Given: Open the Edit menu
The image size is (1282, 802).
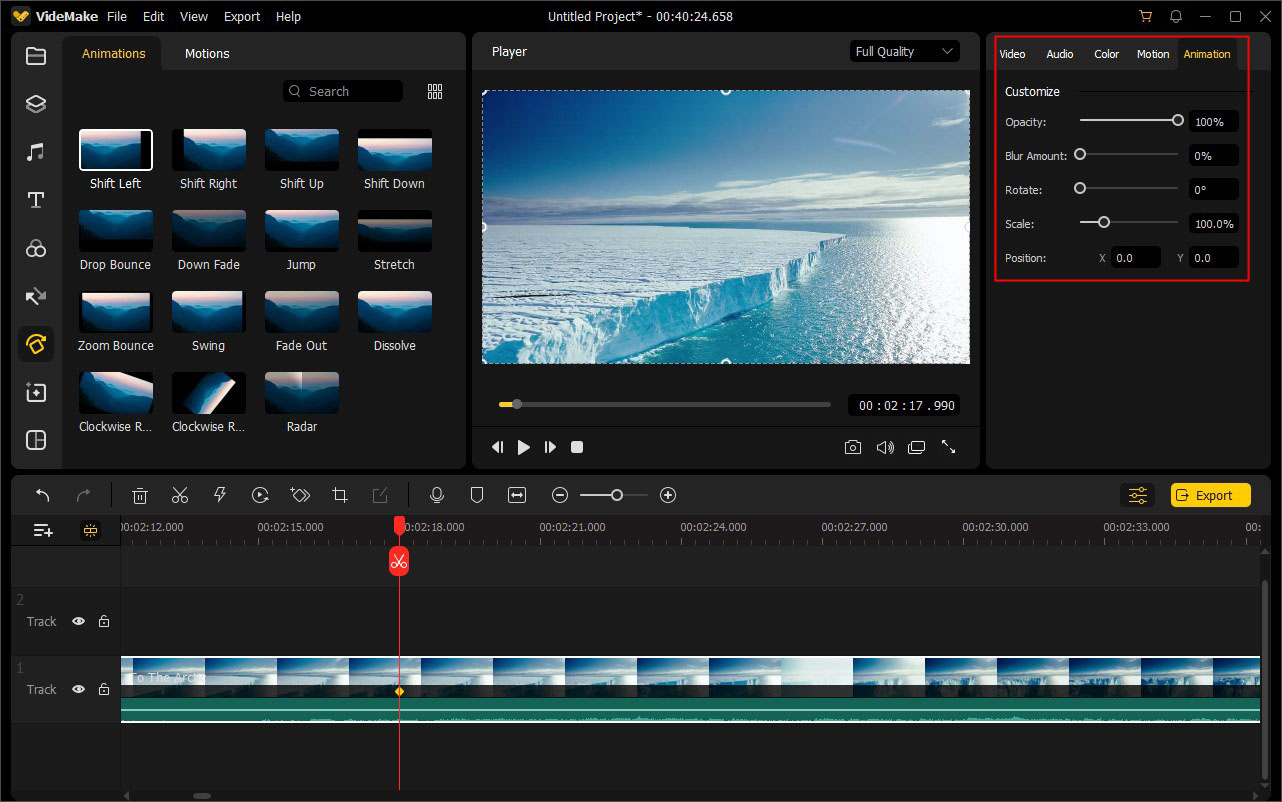Looking at the screenshot, I should [153, 16].
